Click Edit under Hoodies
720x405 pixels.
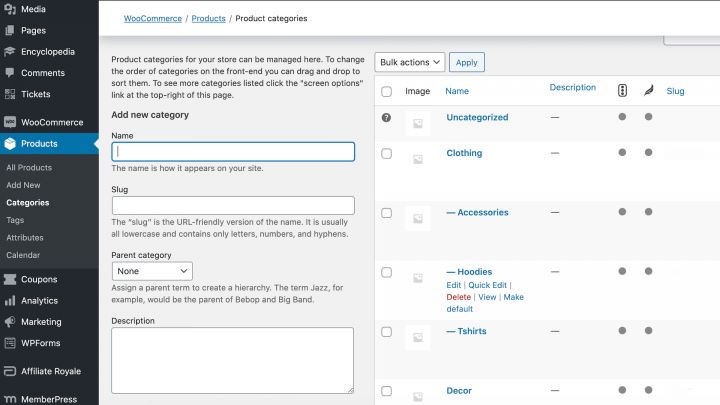tap(453, 285)
